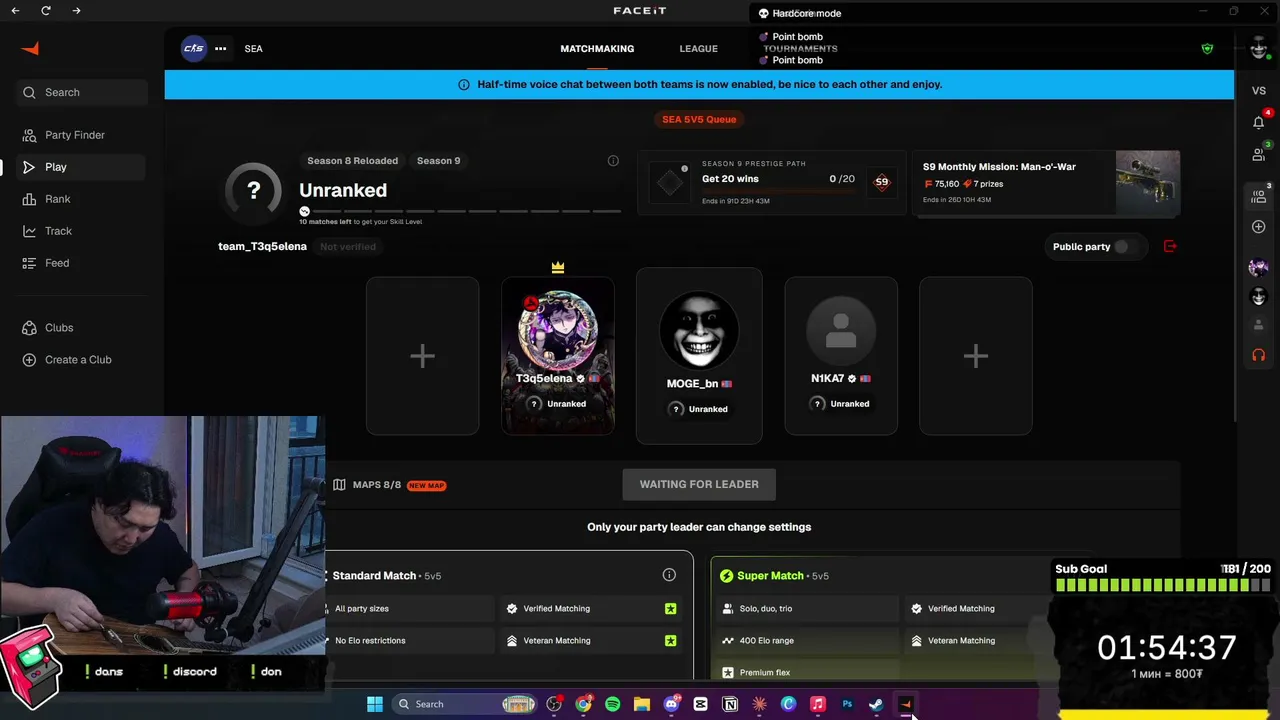This screenshot has width=1280, height=720.
Task: Click the Waiting for Leader button
Action: pos(699,485)
